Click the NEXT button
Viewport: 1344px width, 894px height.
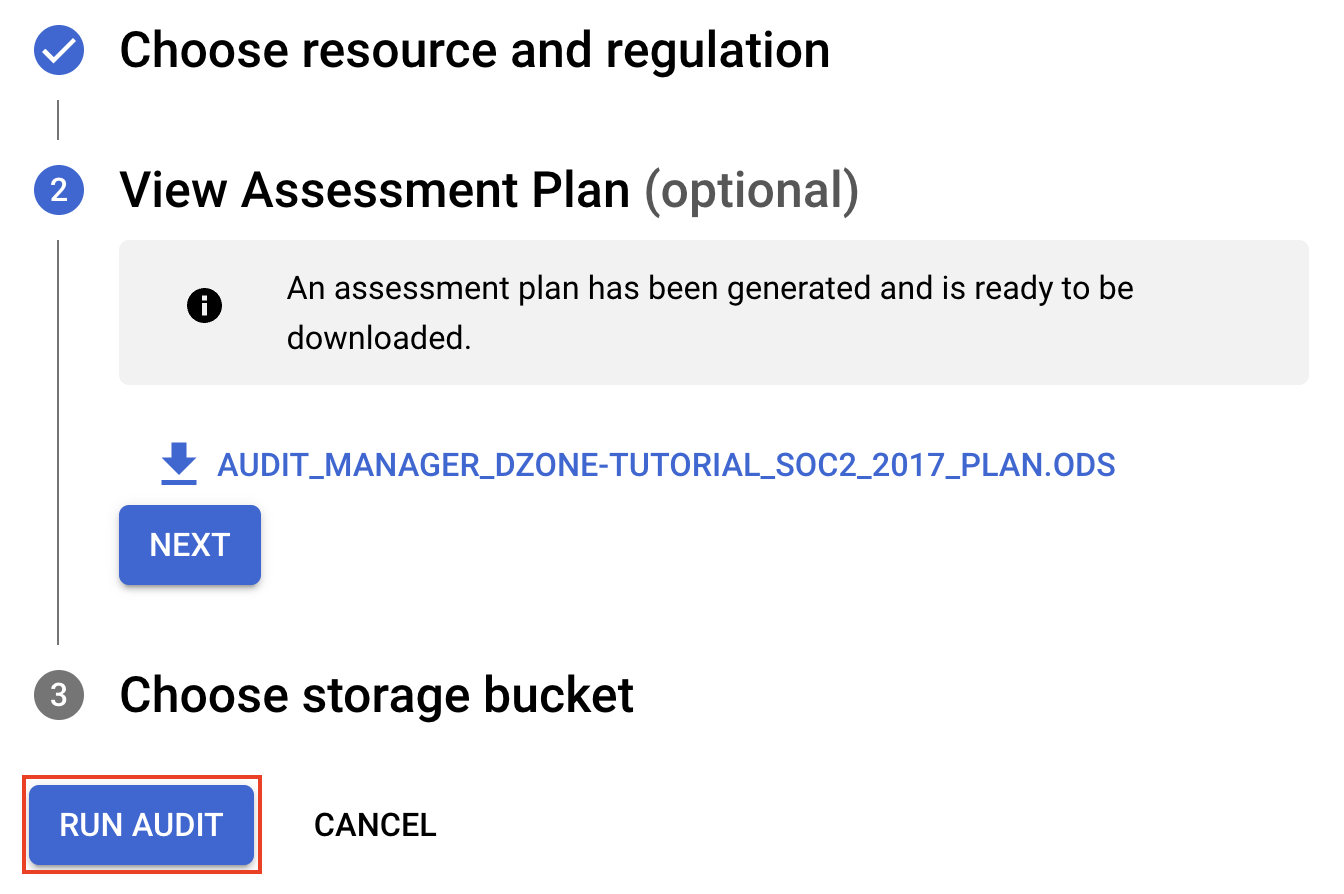tap(189, 545)
